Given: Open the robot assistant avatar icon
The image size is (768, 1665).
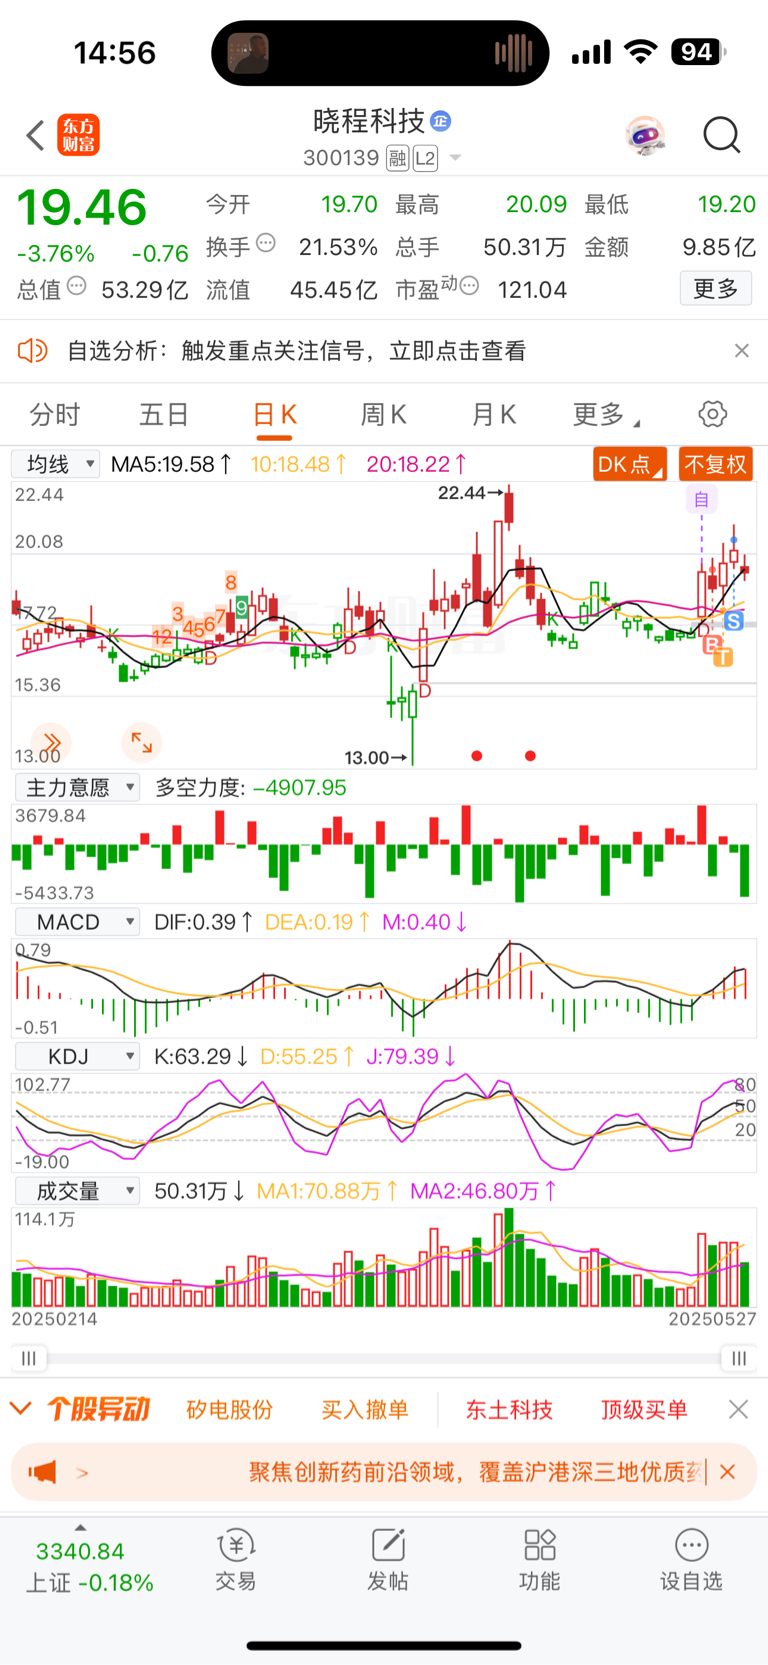Looking at the screenshot, I should click(646, 135).
